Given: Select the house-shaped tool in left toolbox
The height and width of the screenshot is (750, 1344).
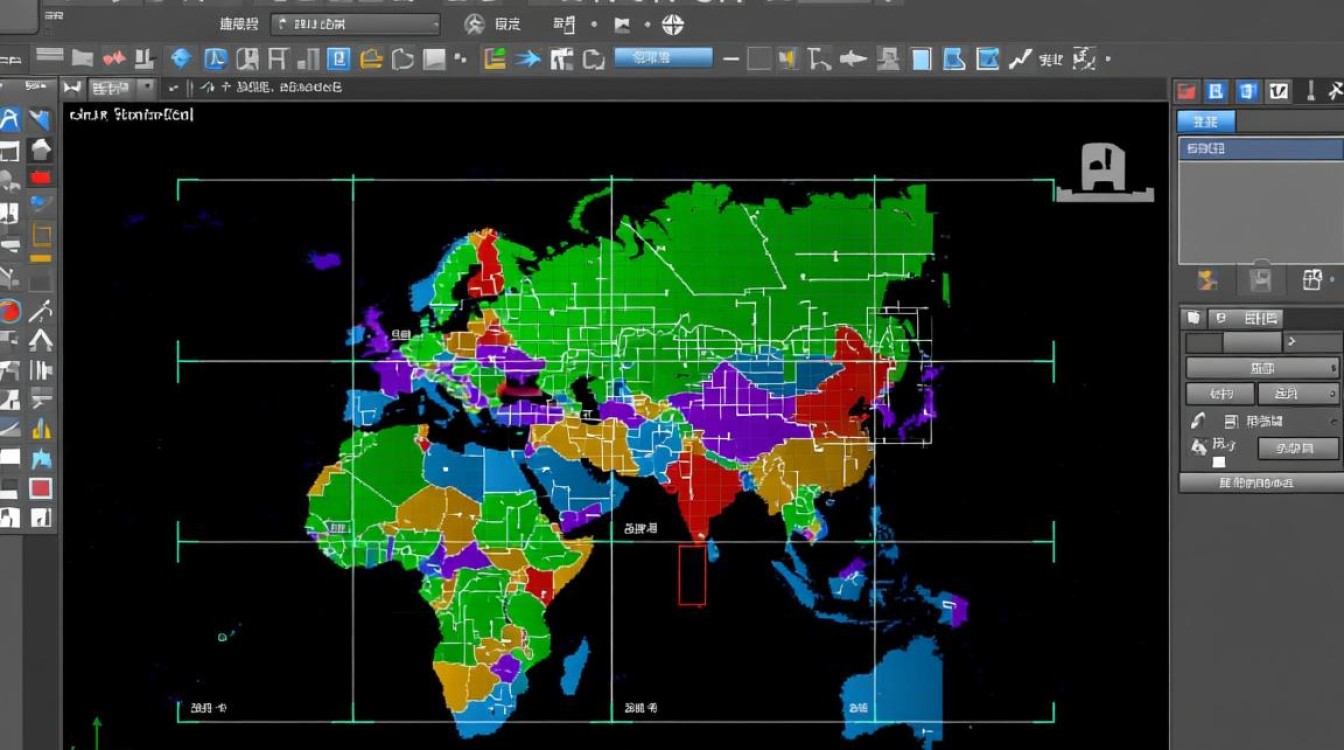Looking at the screenshot, I should coord(40,150).
